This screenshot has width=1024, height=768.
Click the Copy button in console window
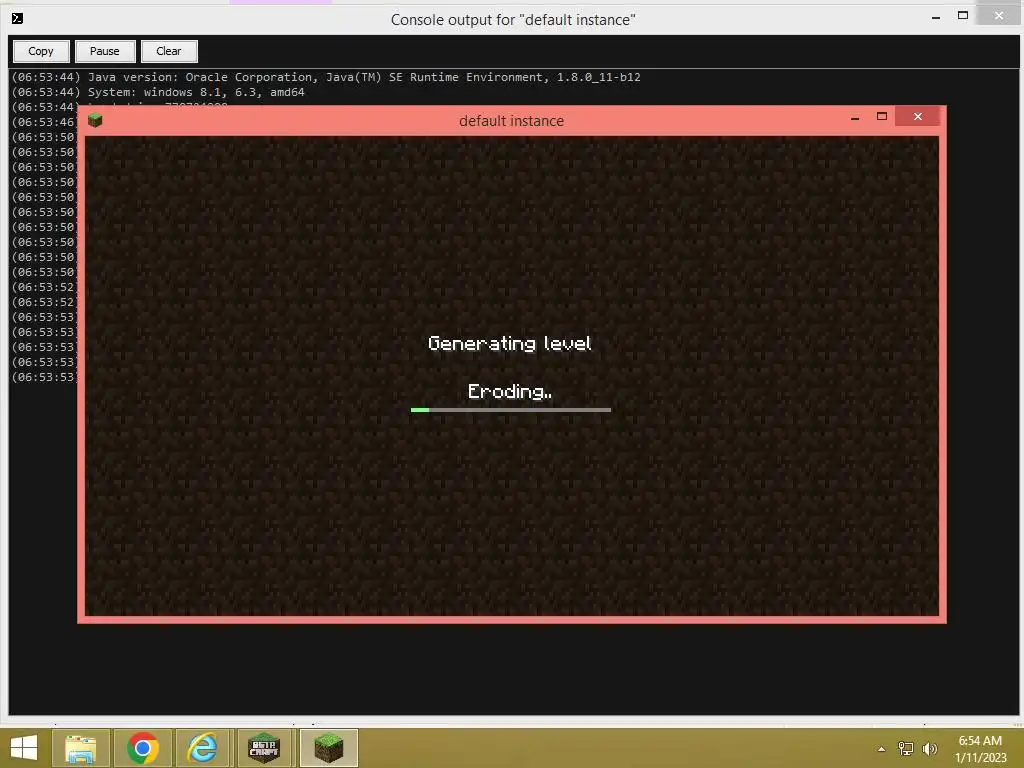40,51
